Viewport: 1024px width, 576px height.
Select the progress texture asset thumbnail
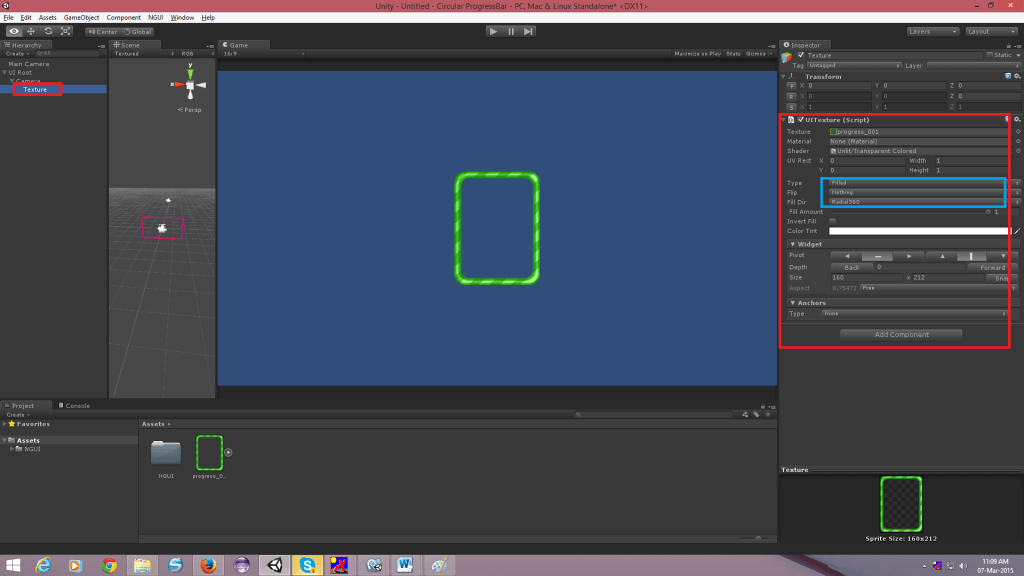click(x=210, y=453)
